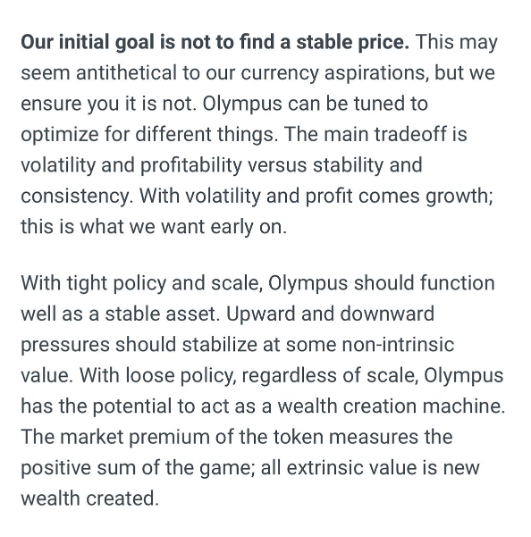This screenshot has height=537, width=531.
Task: Click 'regardless of scale' phrase
Action: click(x=330, y=375)
